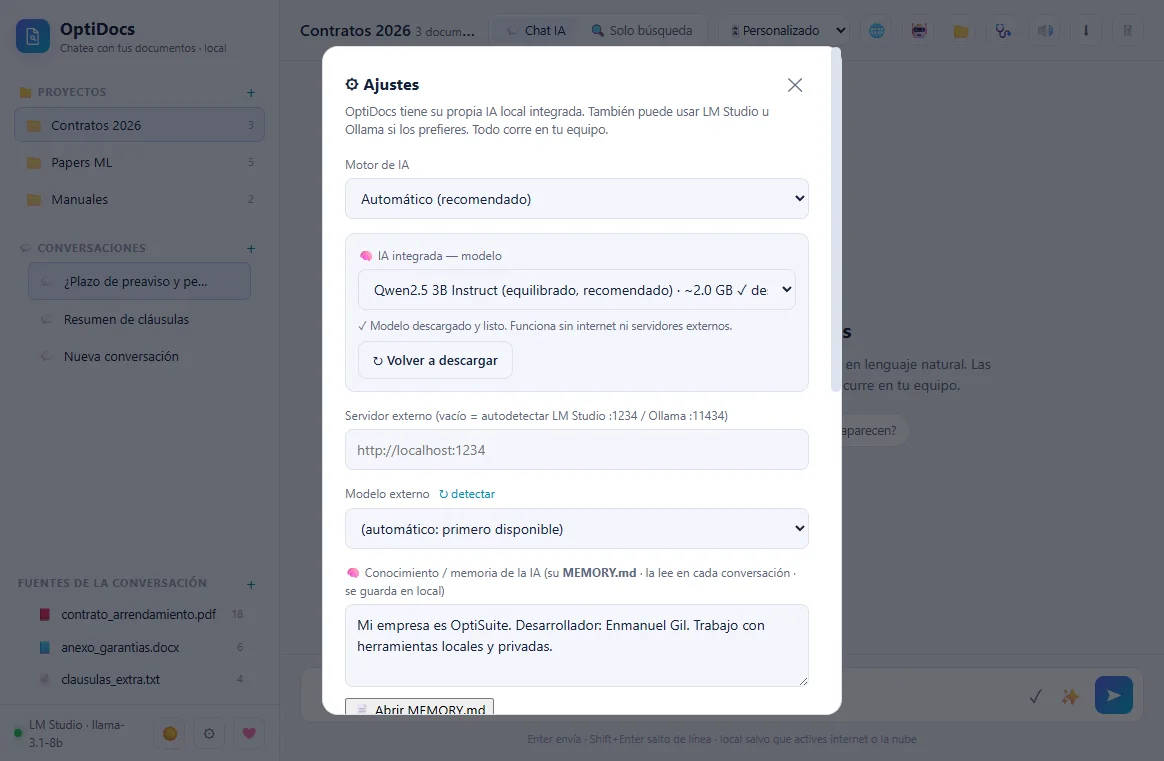
Task: Click the LM Studio llama-3.1-8b status text
Action: [x=76, y=734]
